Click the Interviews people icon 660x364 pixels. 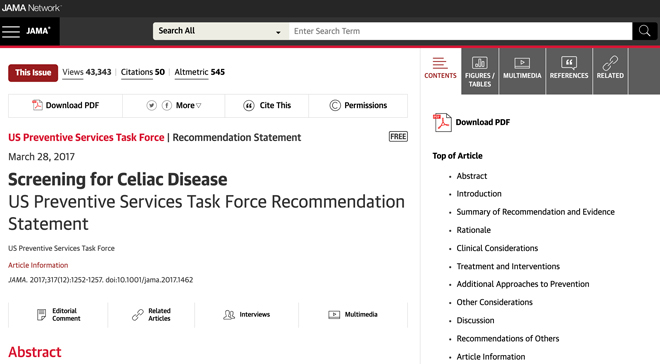(229, 315)
